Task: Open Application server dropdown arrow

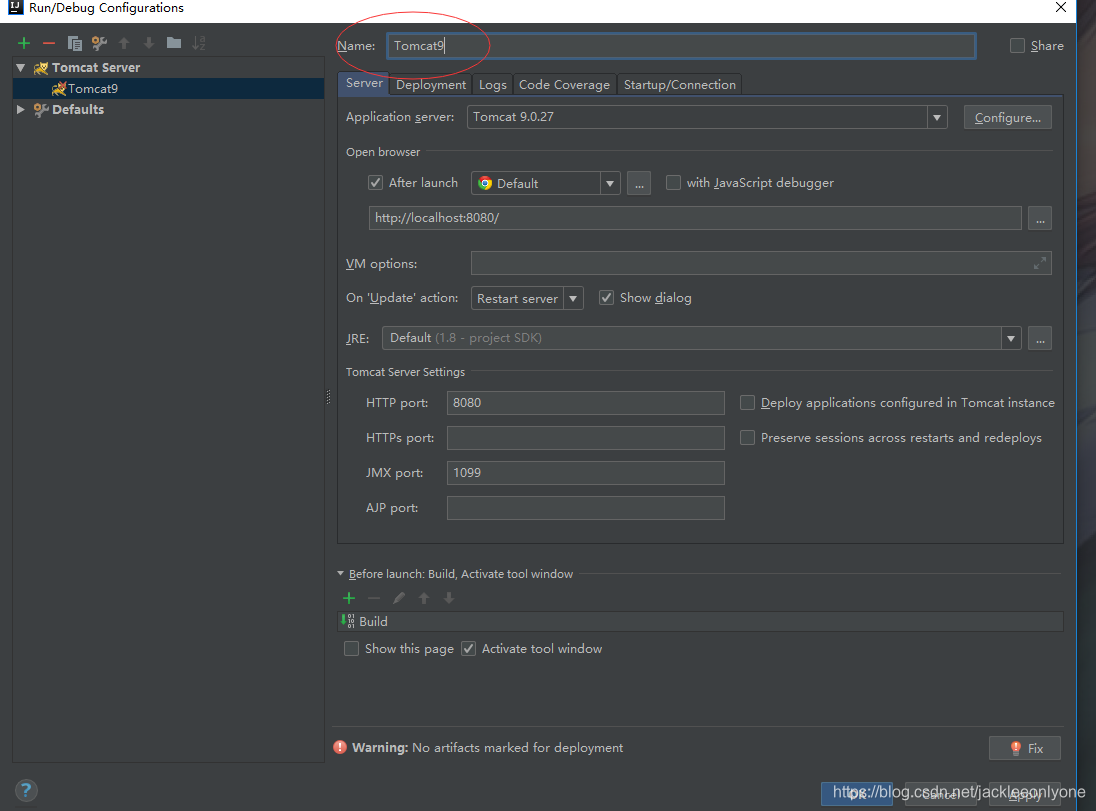Action: (937, 117)
